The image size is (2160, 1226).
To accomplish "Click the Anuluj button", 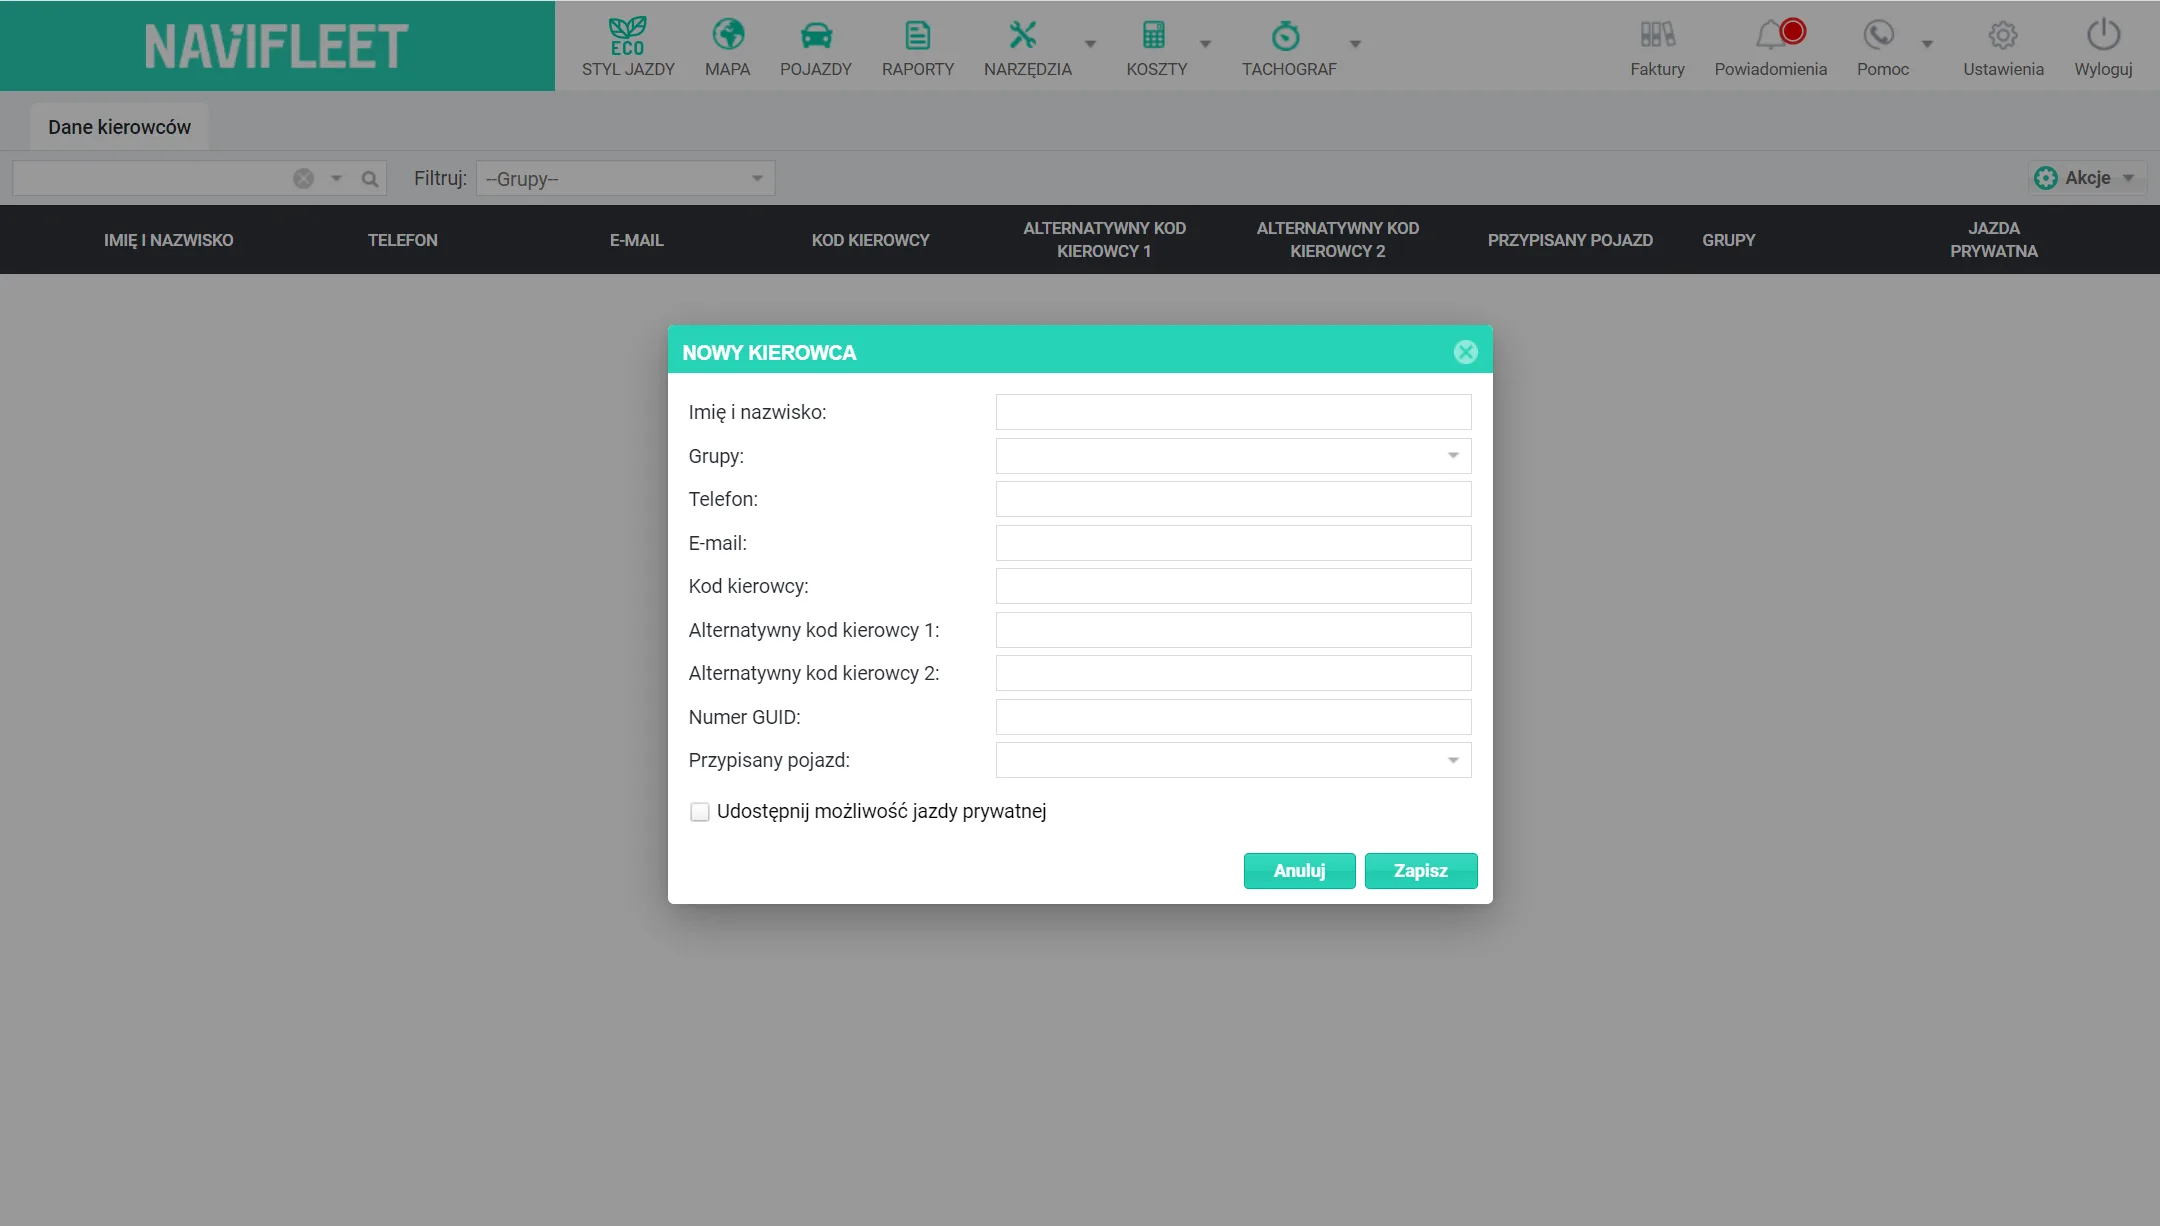I will pyautogui.click(x=1299, y=871).
